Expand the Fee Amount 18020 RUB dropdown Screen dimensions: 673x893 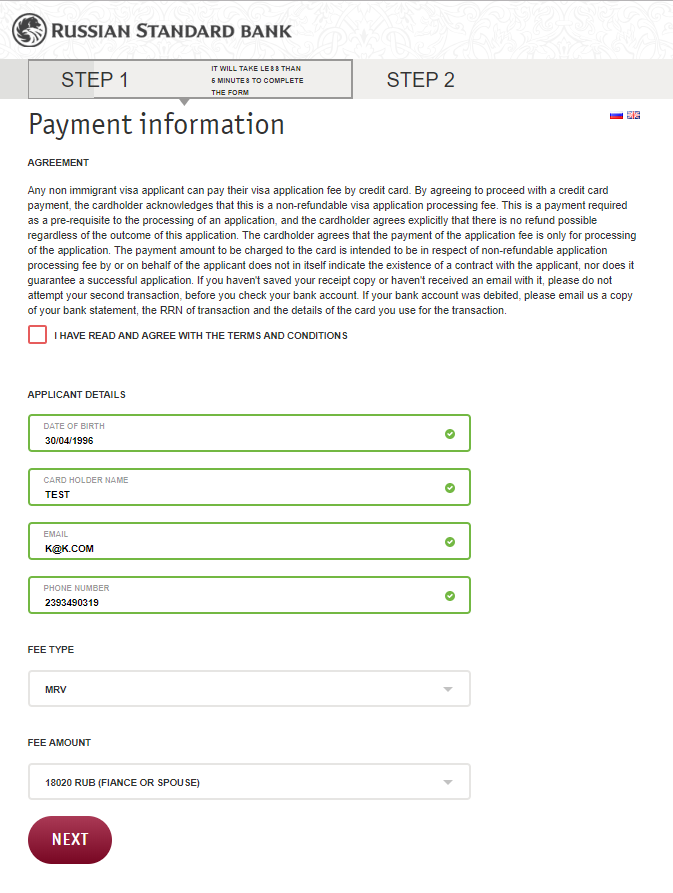(x=249, y=782)
